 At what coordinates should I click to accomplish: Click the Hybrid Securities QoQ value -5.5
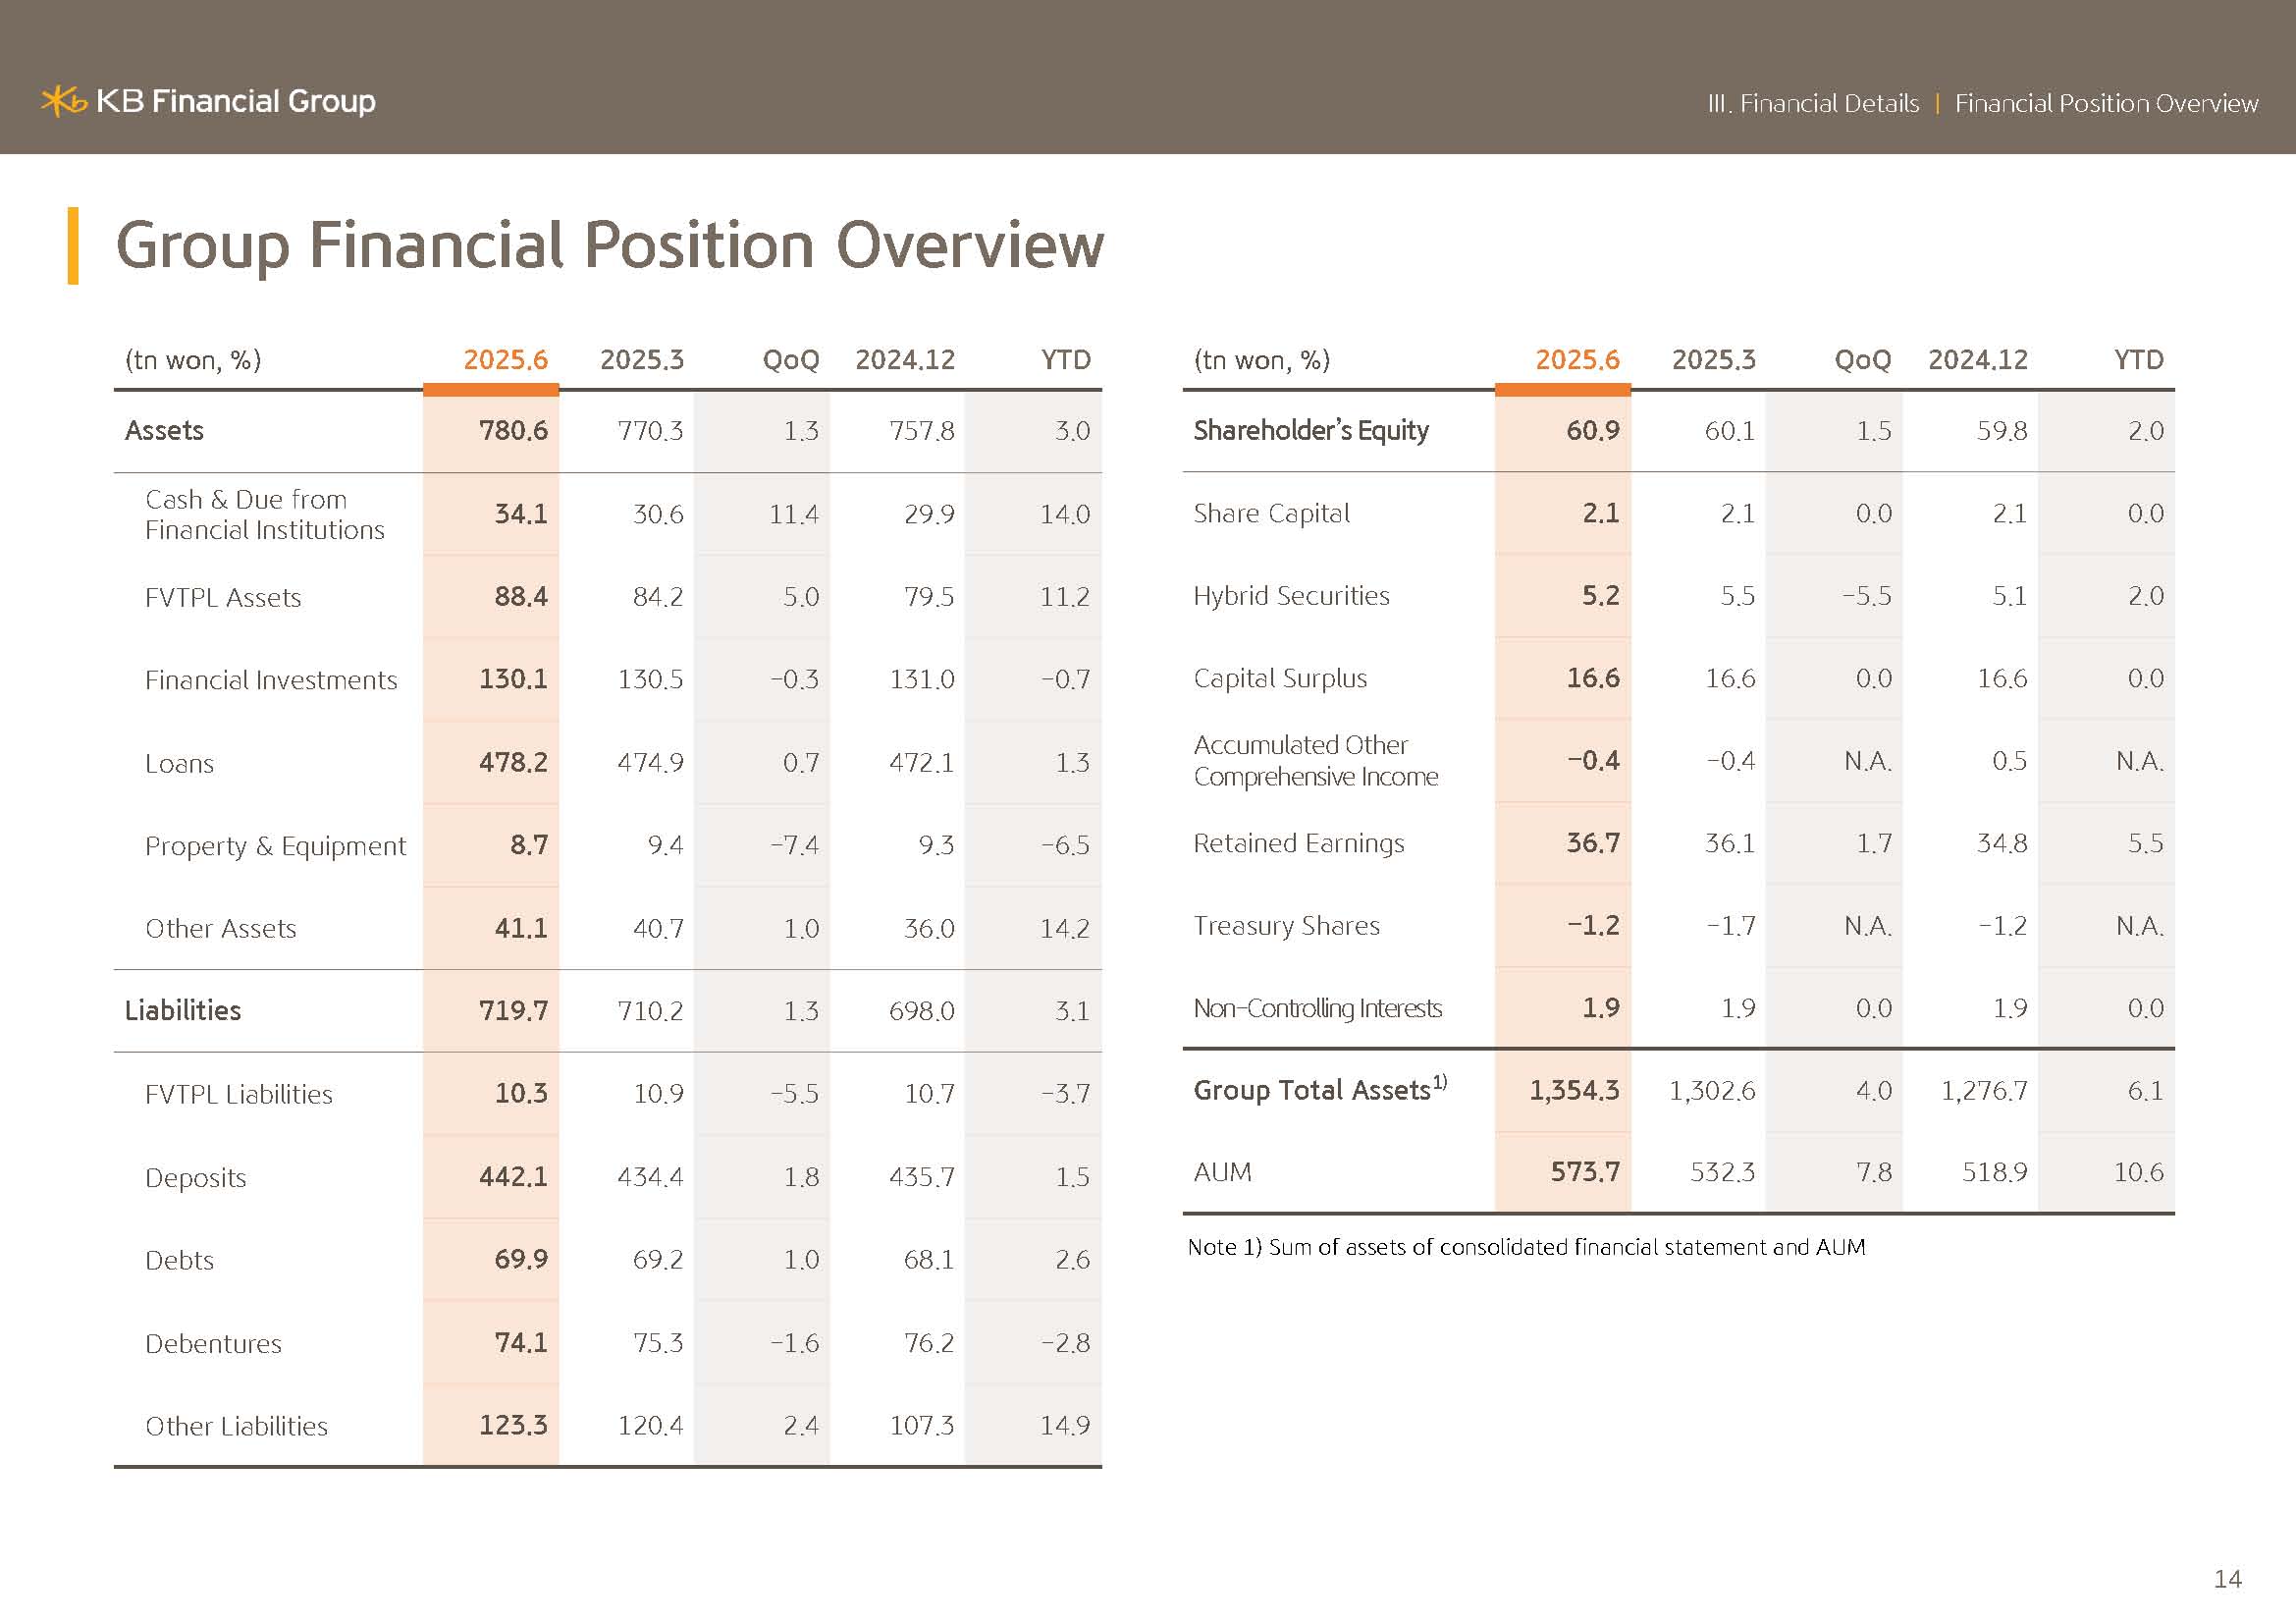pyautogui.click(x=1866, y=597)
